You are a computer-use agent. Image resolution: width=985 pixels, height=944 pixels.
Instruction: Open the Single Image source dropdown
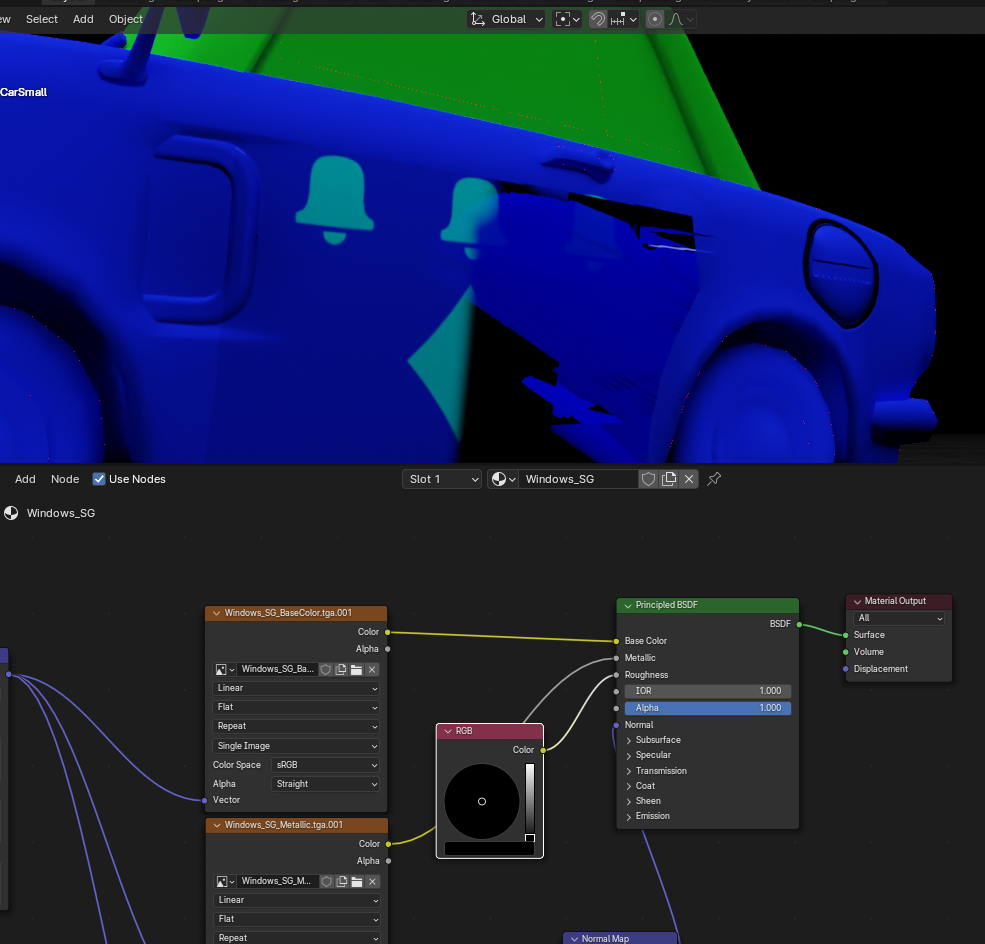click(297, 746)
